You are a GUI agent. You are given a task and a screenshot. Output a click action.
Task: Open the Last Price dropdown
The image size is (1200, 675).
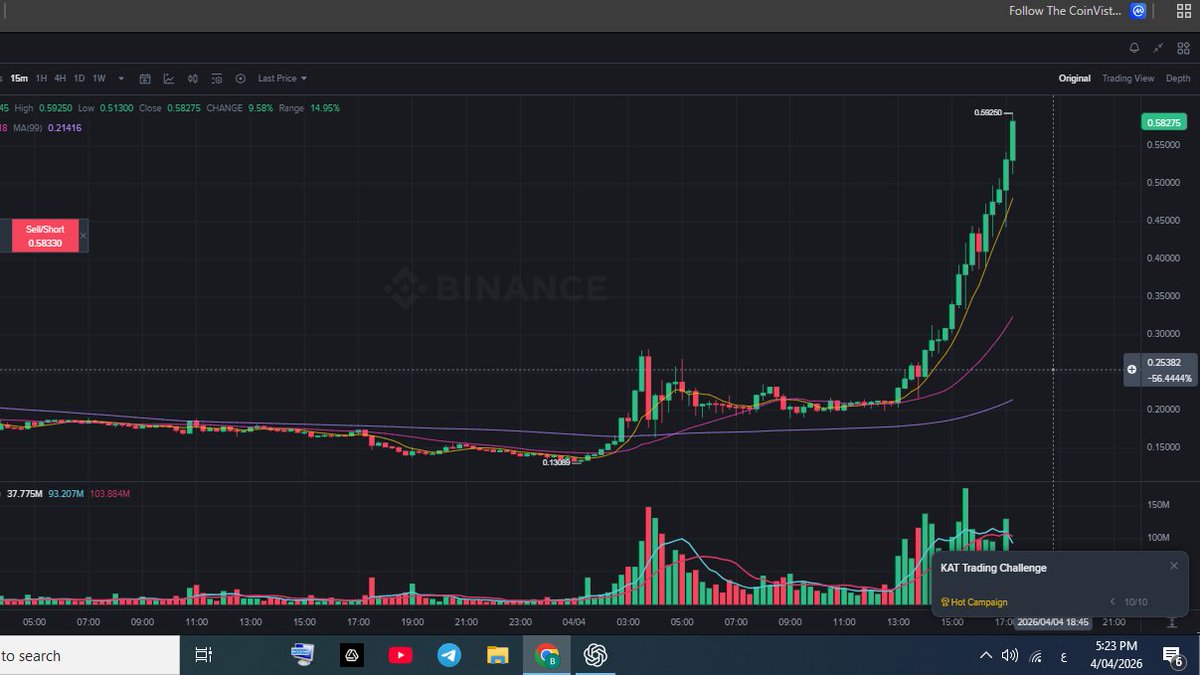point(282,78)
